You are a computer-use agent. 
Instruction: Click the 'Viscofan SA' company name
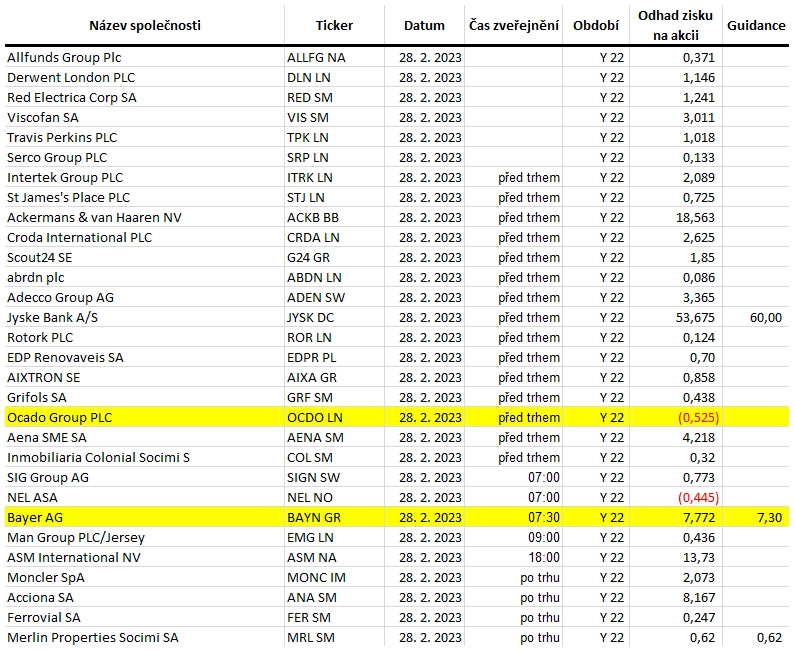[x=43, y=118]
